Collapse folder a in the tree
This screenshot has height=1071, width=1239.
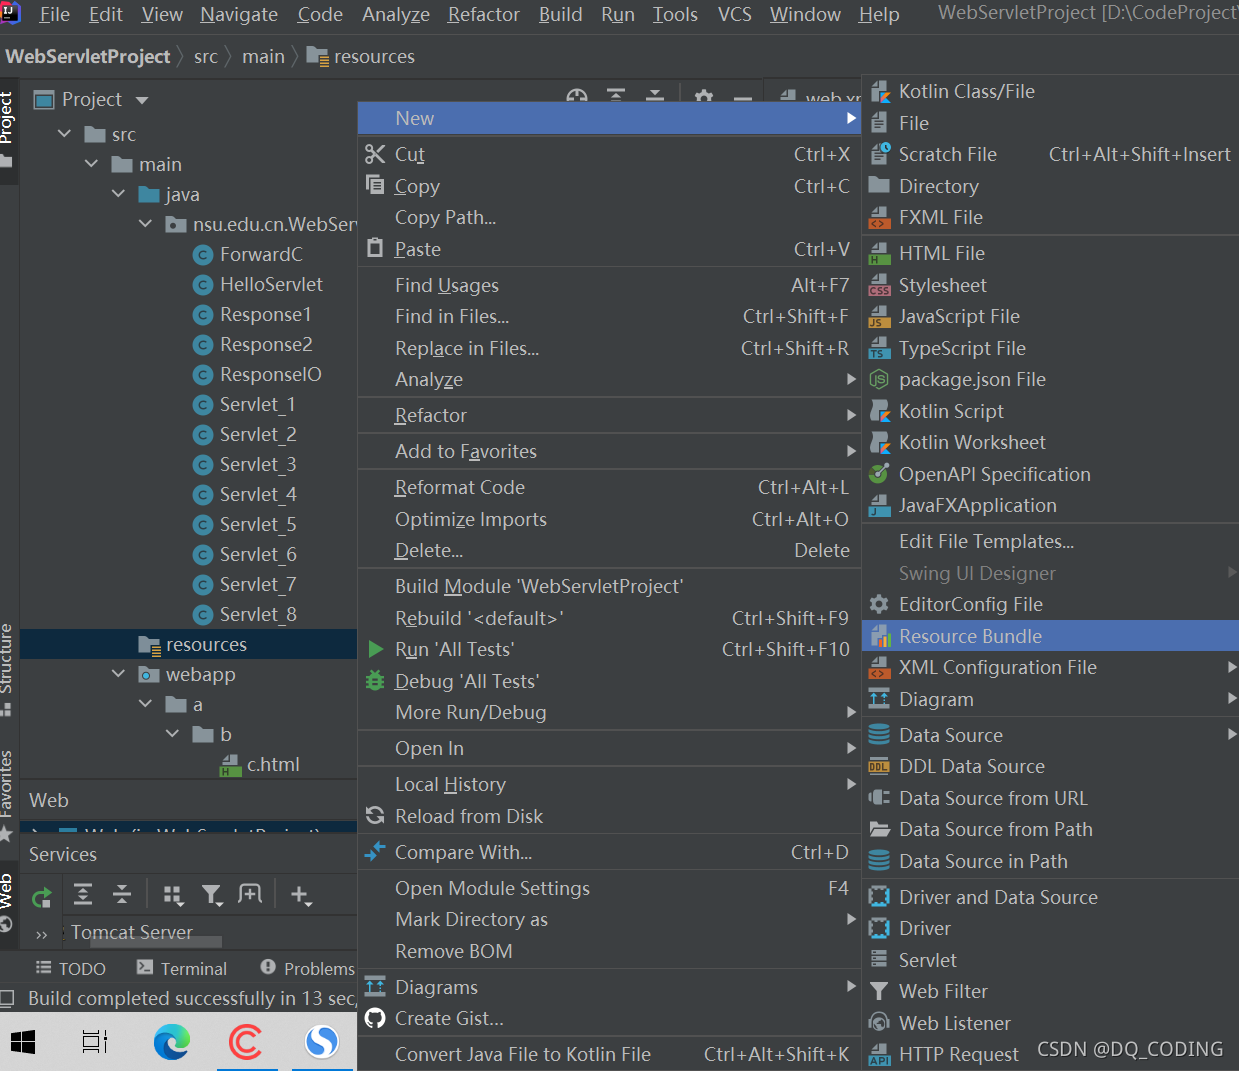pos(146,704)
